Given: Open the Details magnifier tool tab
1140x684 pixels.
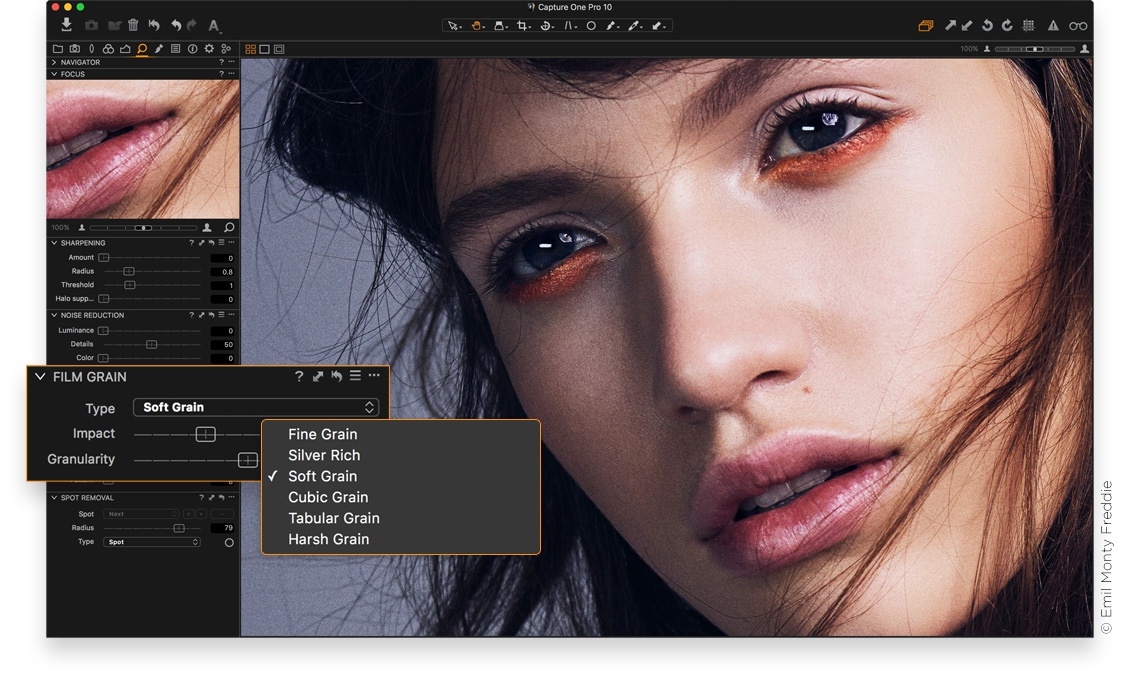Looking at the screenshot, I should point(142,48).
